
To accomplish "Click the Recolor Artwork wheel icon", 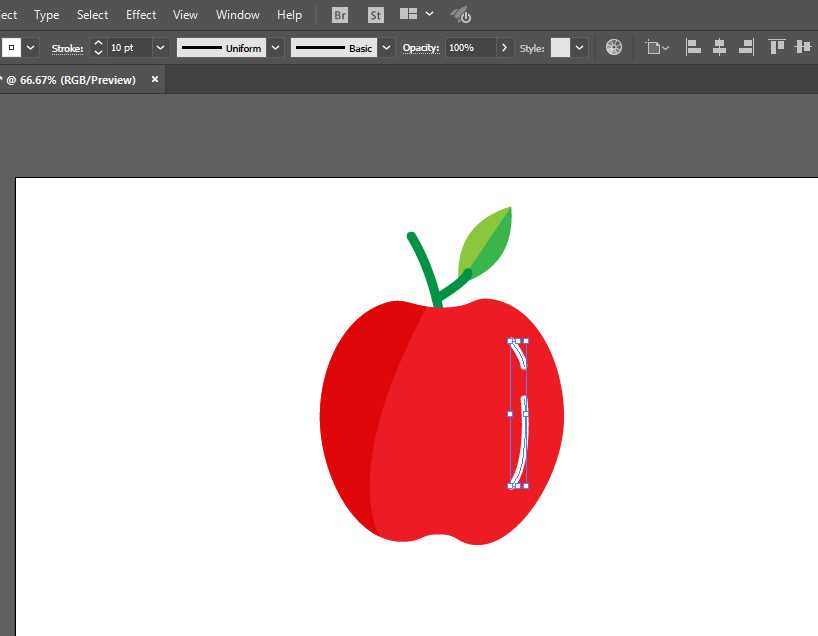I will [614, 47].
